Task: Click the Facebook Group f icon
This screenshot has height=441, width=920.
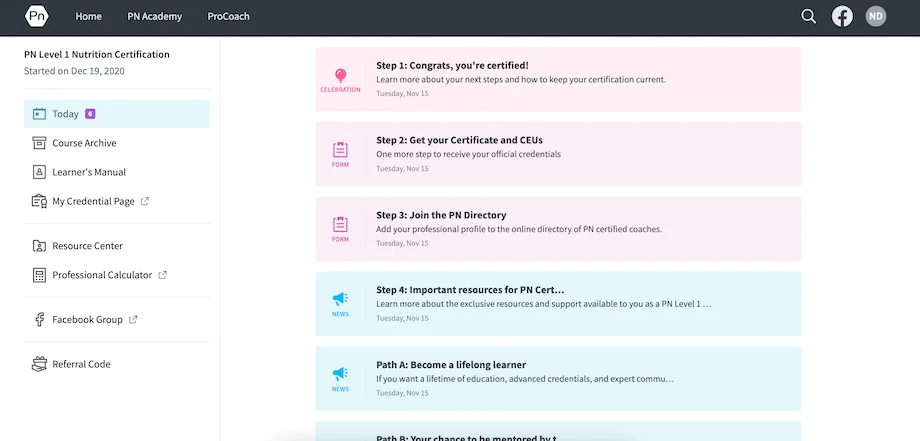Action: (39, 320)
